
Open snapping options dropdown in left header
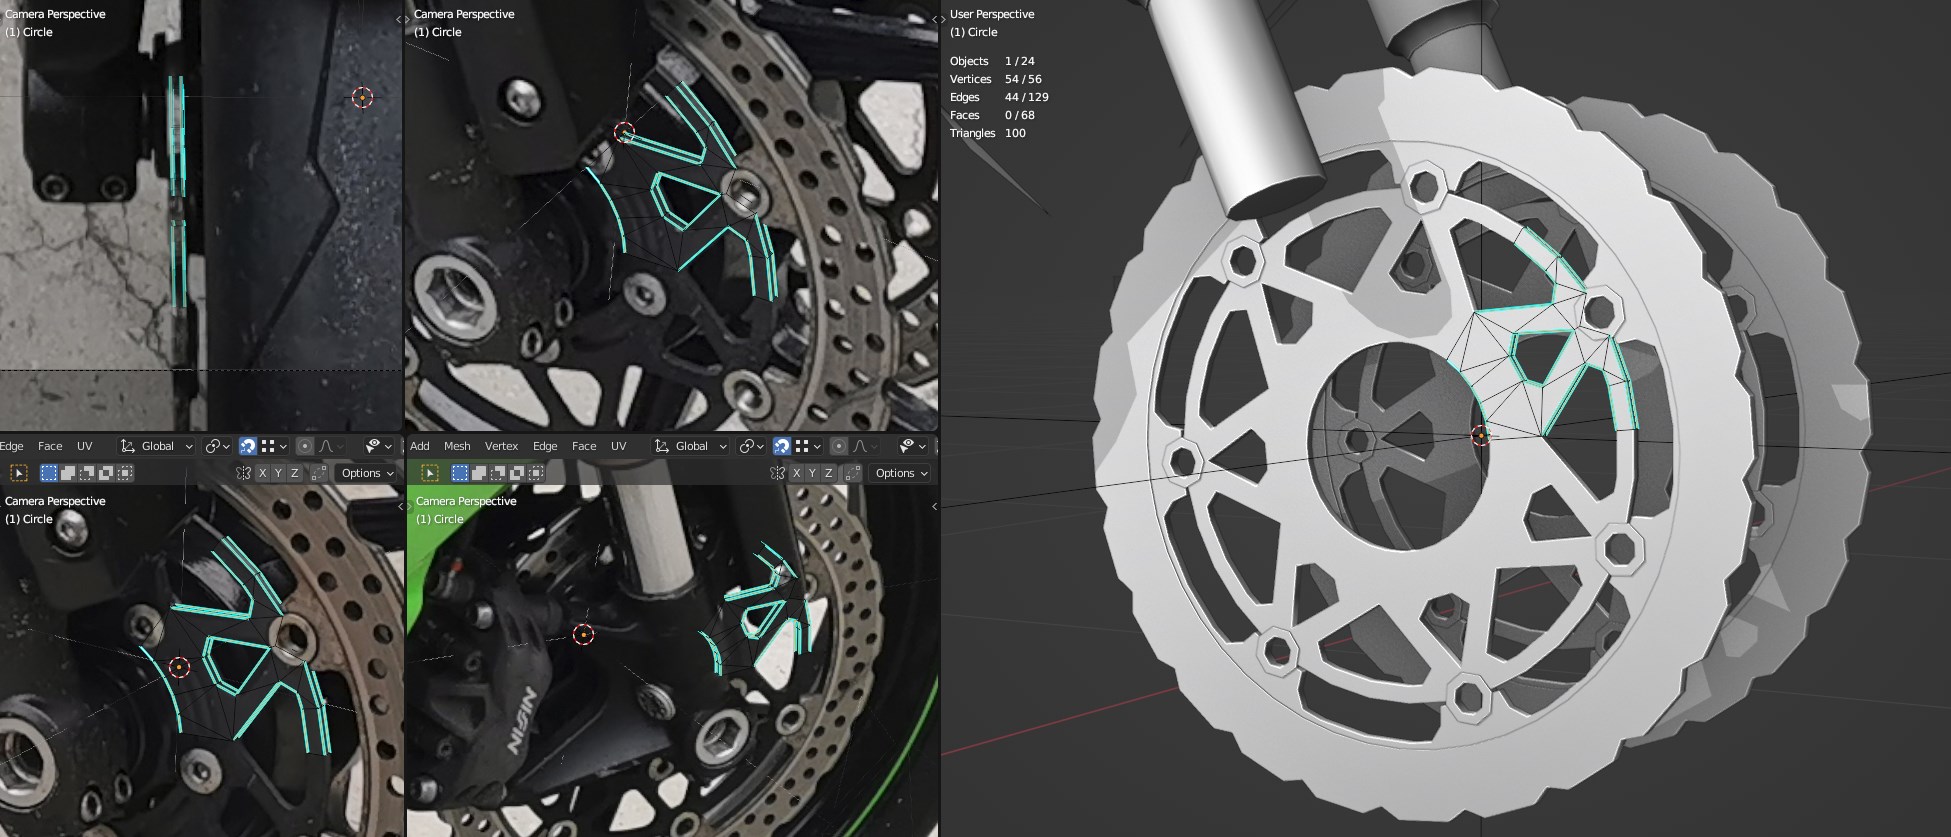[x=274, y=446]
